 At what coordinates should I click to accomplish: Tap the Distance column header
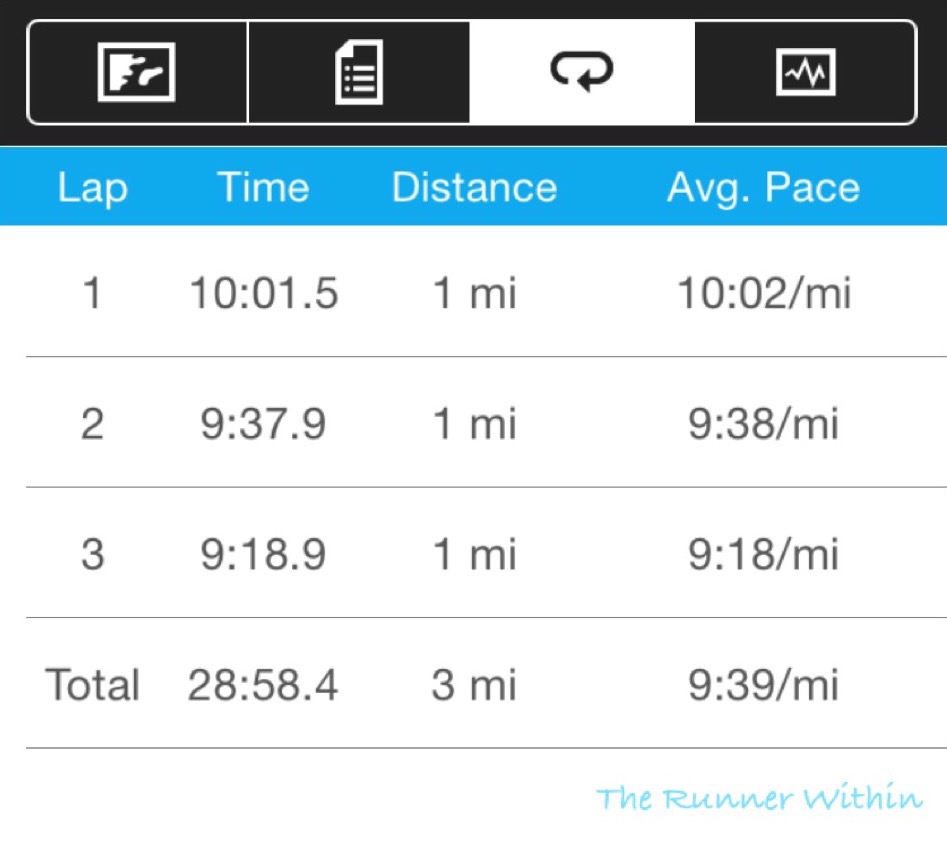tap(474, 188)
